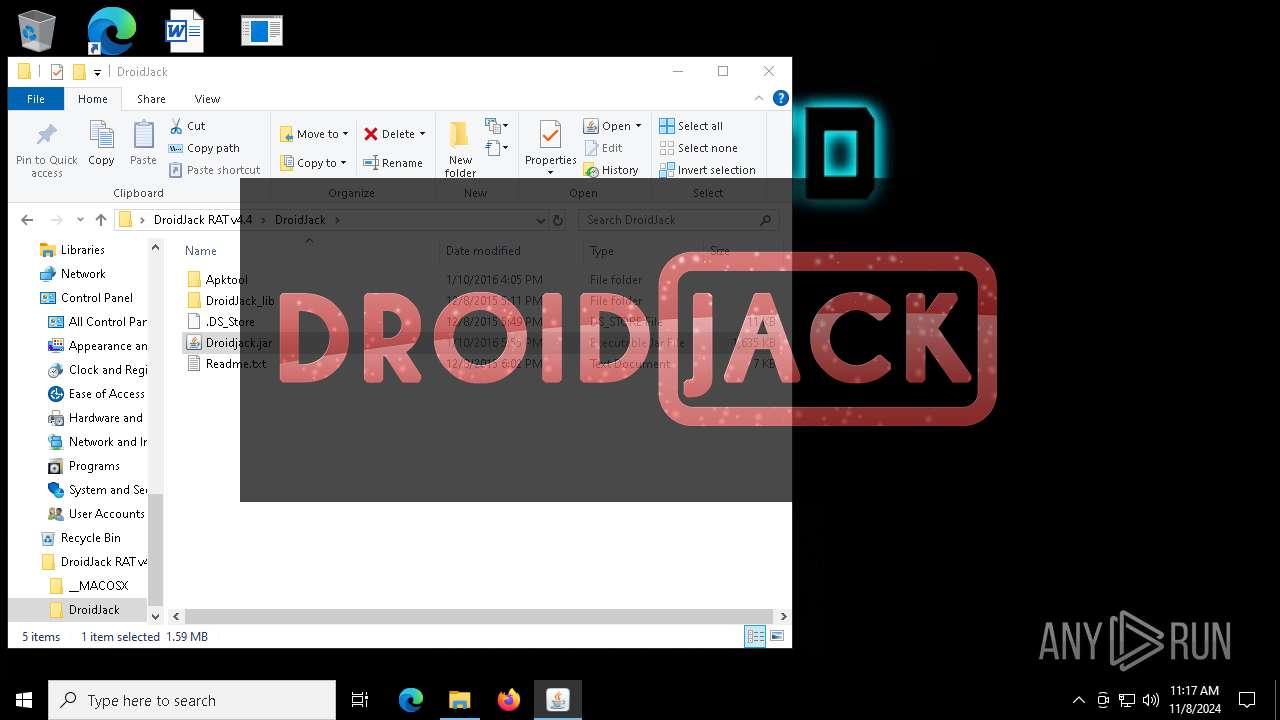1280x720 pixels.
Task: Click Java app icon in taskbar
Action: pyautogui.click(x=558, y=700)
